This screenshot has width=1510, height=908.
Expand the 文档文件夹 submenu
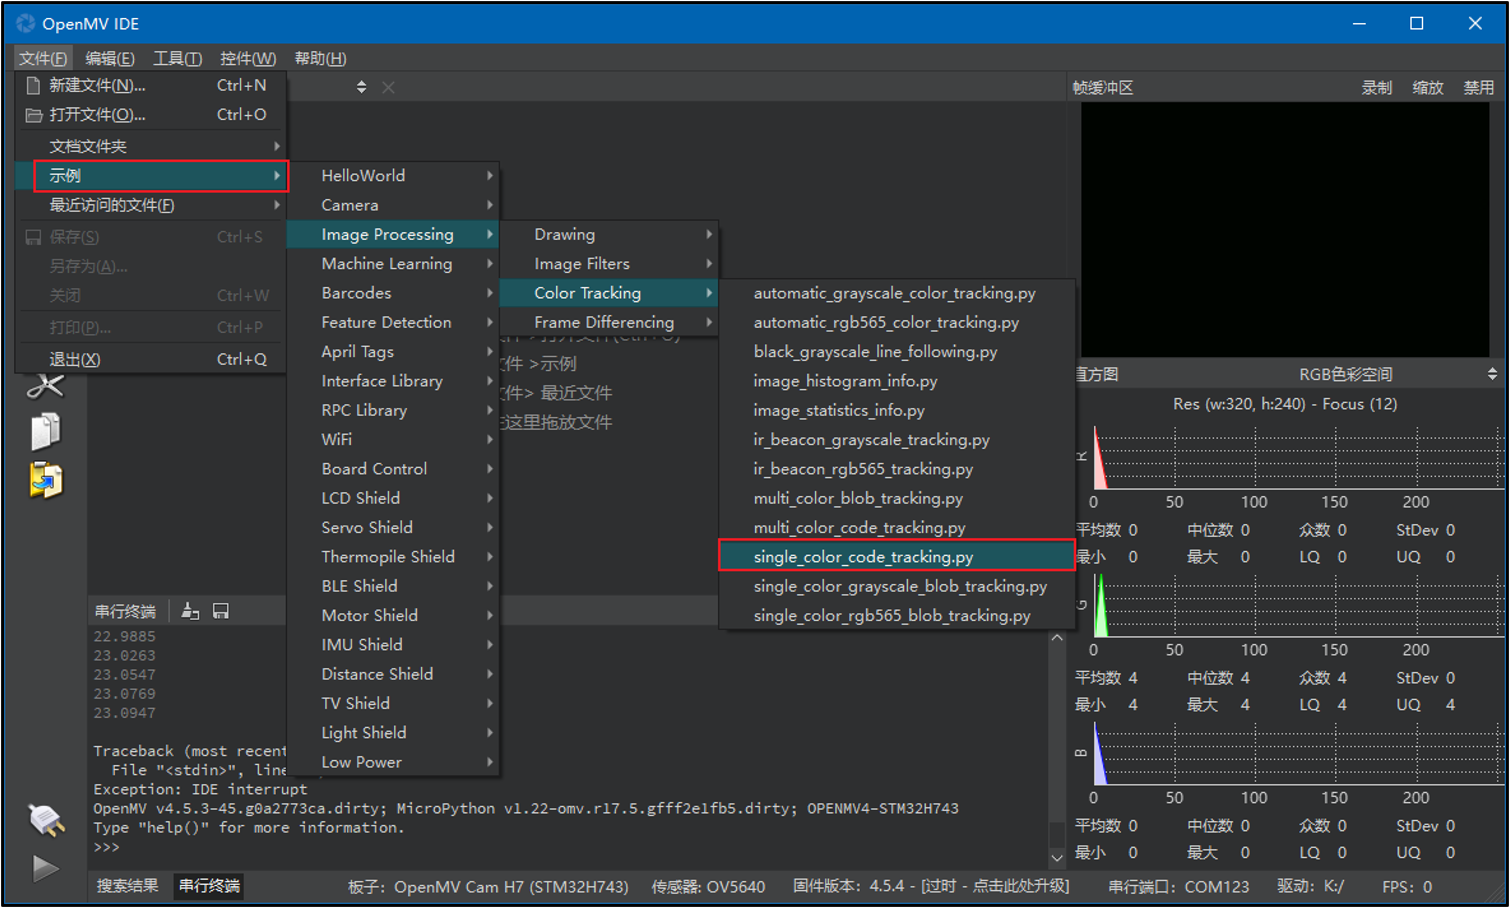pos(151,146)
